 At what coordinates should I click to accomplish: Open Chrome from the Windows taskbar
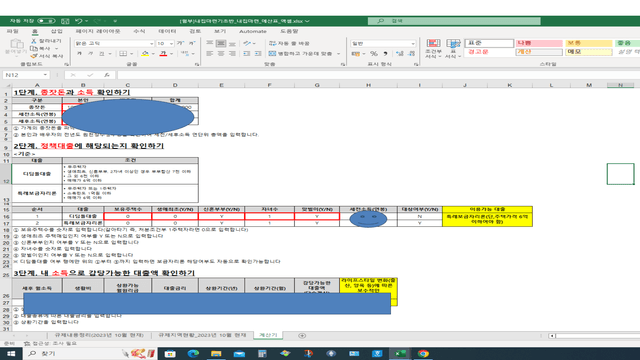click(x=423, y=353)
